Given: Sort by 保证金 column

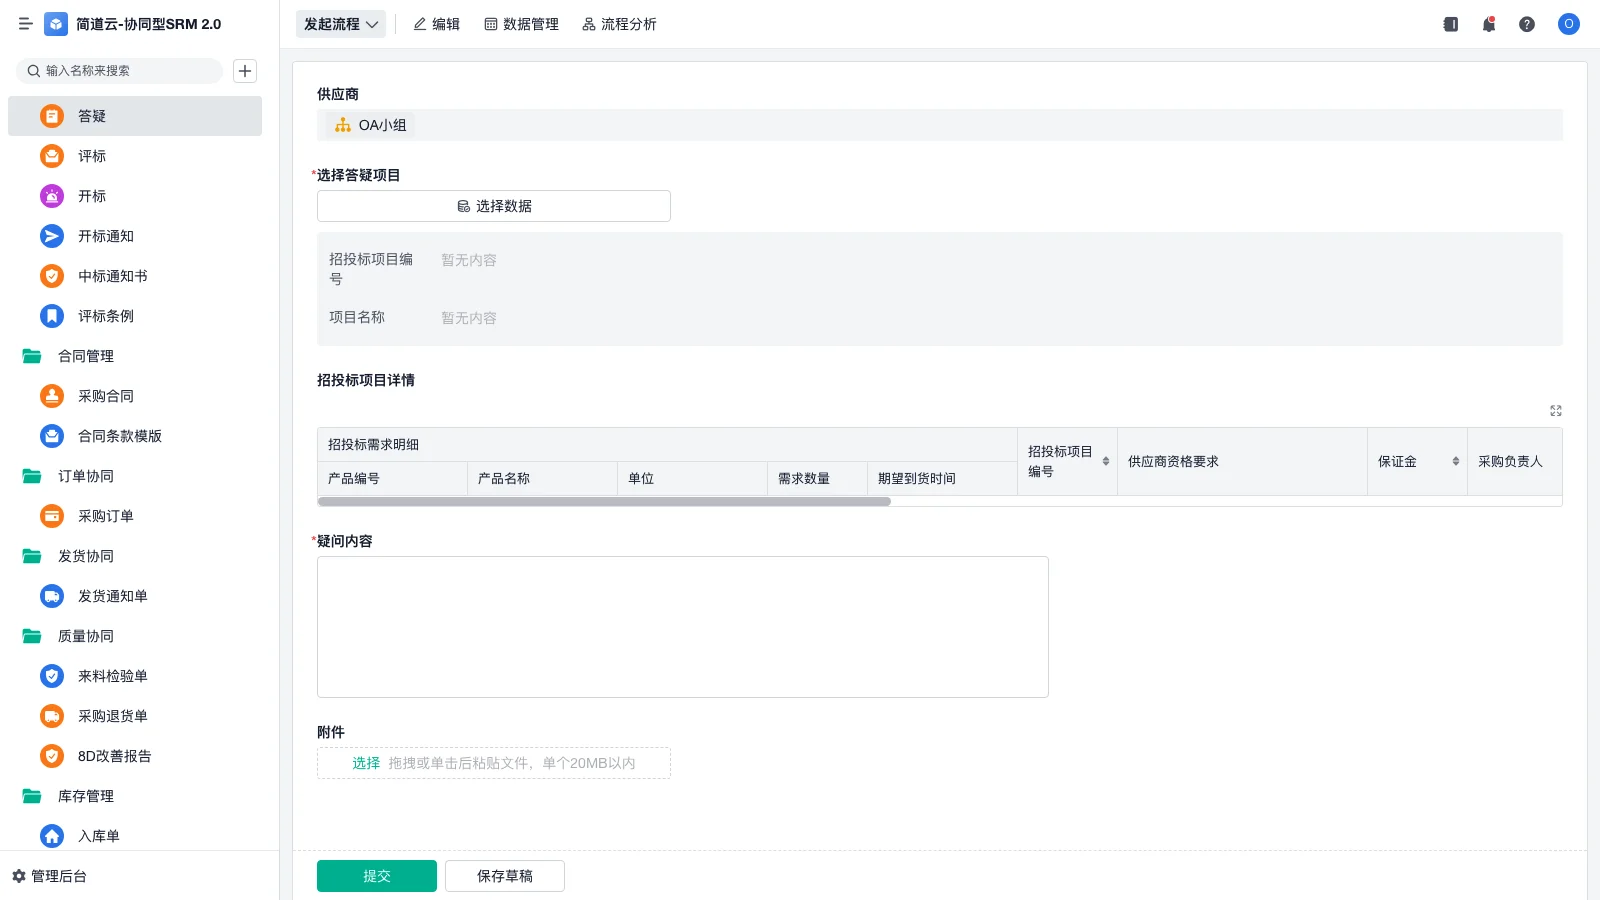Looking at the screenshot, I should pyautogui.click(x=1456, y=461).
